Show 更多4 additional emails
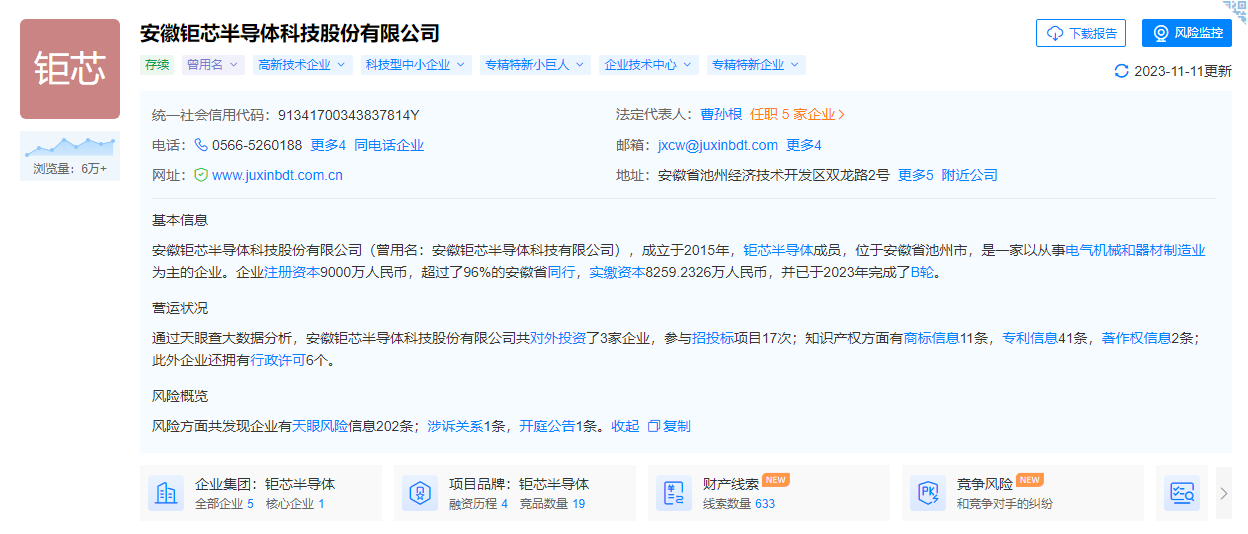Viewport: 1248px width, 534px height. point(804,145)
